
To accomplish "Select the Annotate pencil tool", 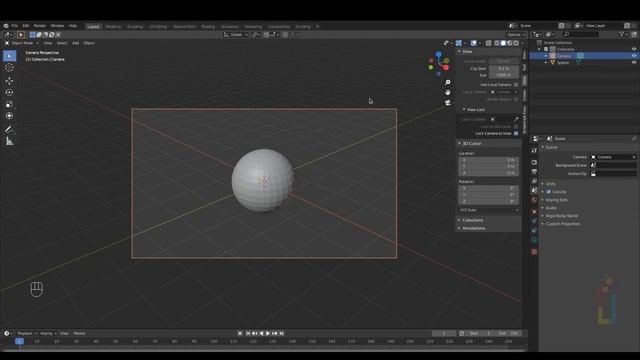I will tap(9, 129).
